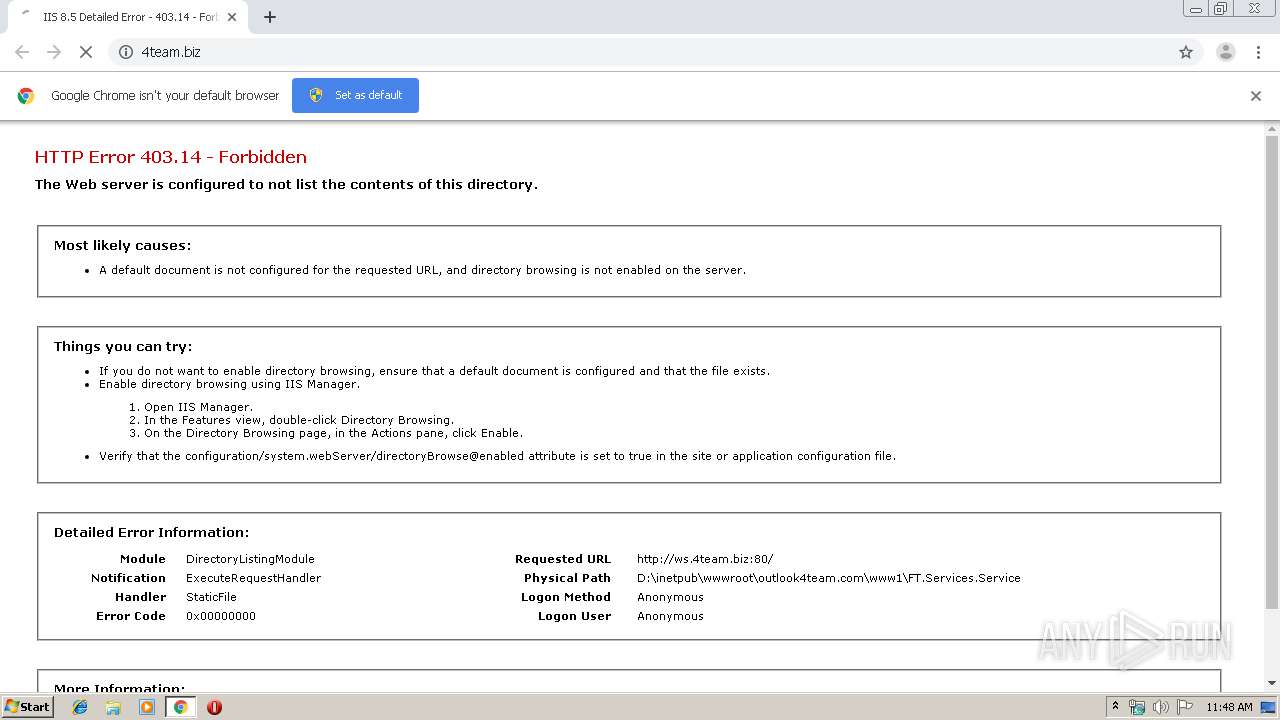Click the Chrome logo in the info bar
Screen dimensions: 1280x720
[26, 96]
